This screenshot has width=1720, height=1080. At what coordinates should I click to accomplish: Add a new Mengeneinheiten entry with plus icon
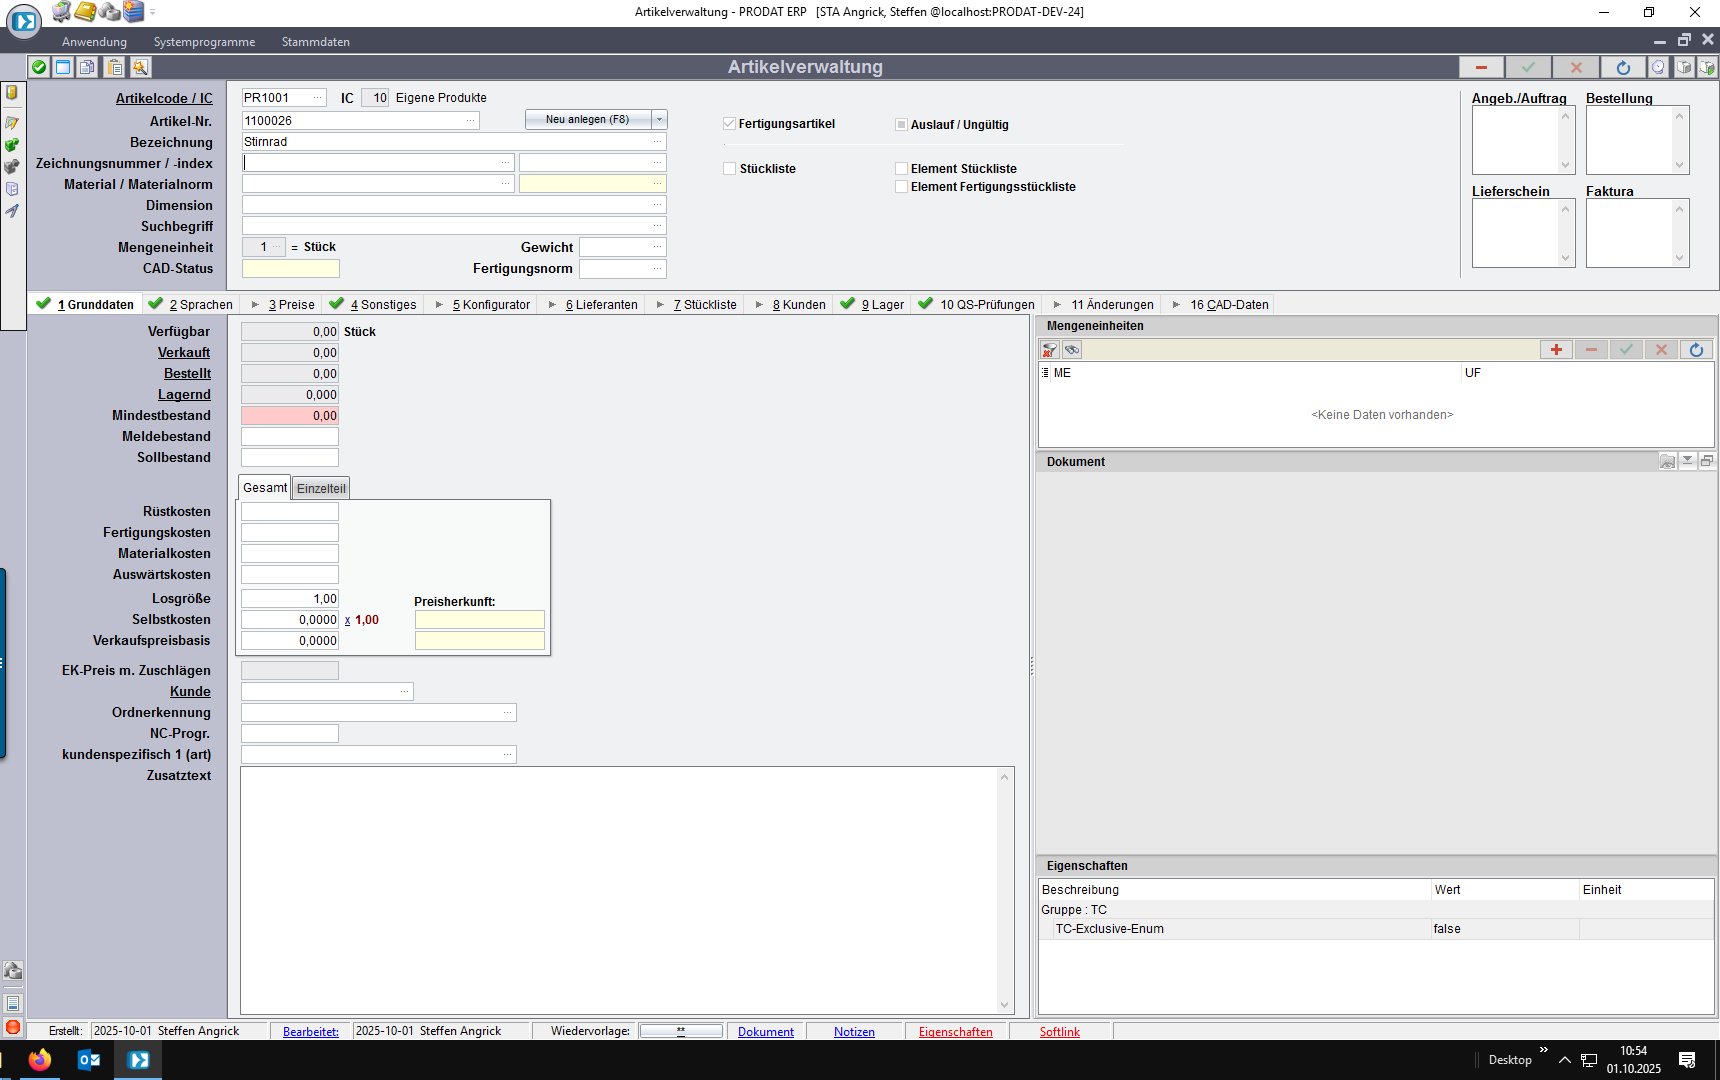1556,349
